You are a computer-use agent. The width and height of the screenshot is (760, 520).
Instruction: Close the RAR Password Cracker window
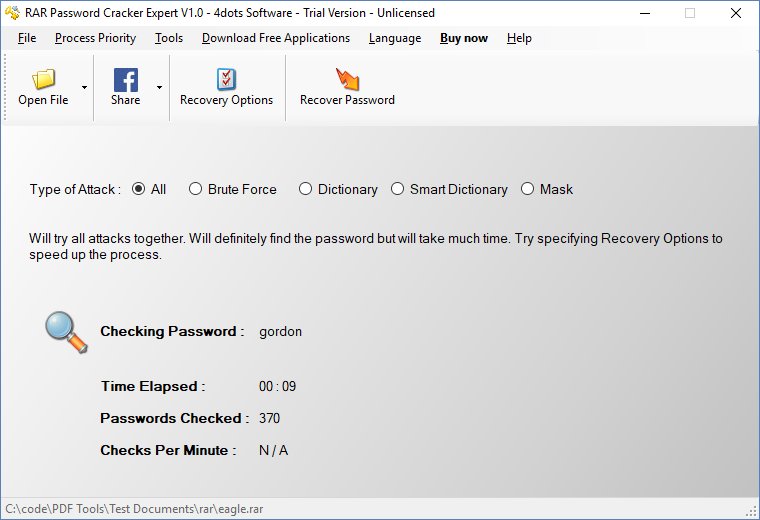tap(736, 13)
